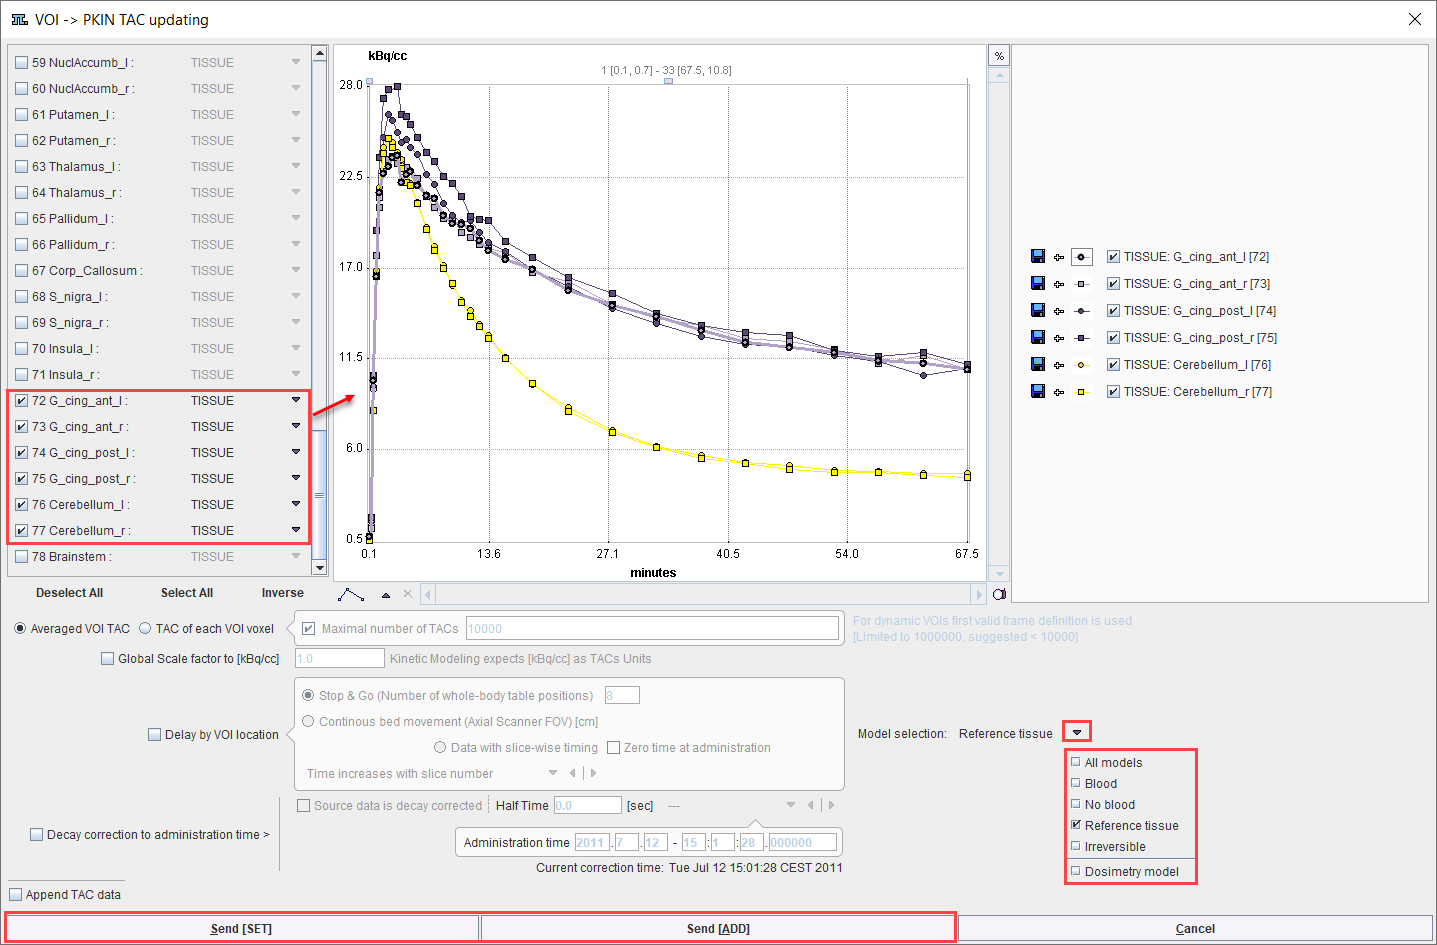Click the arrow icon beside G_cing_ant_r legend entry
Image resolution: width=1437 pixels, height=945 pixels.
(x=1059, y=284)
